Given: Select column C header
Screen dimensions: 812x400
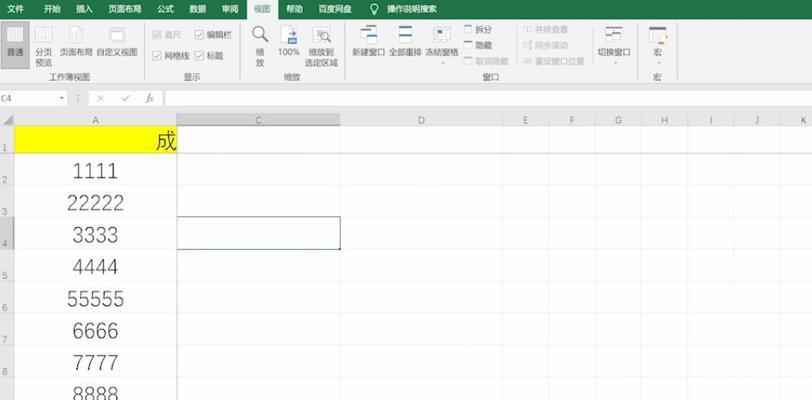Looking at the screenshot, I should click(x=258, y=120).
